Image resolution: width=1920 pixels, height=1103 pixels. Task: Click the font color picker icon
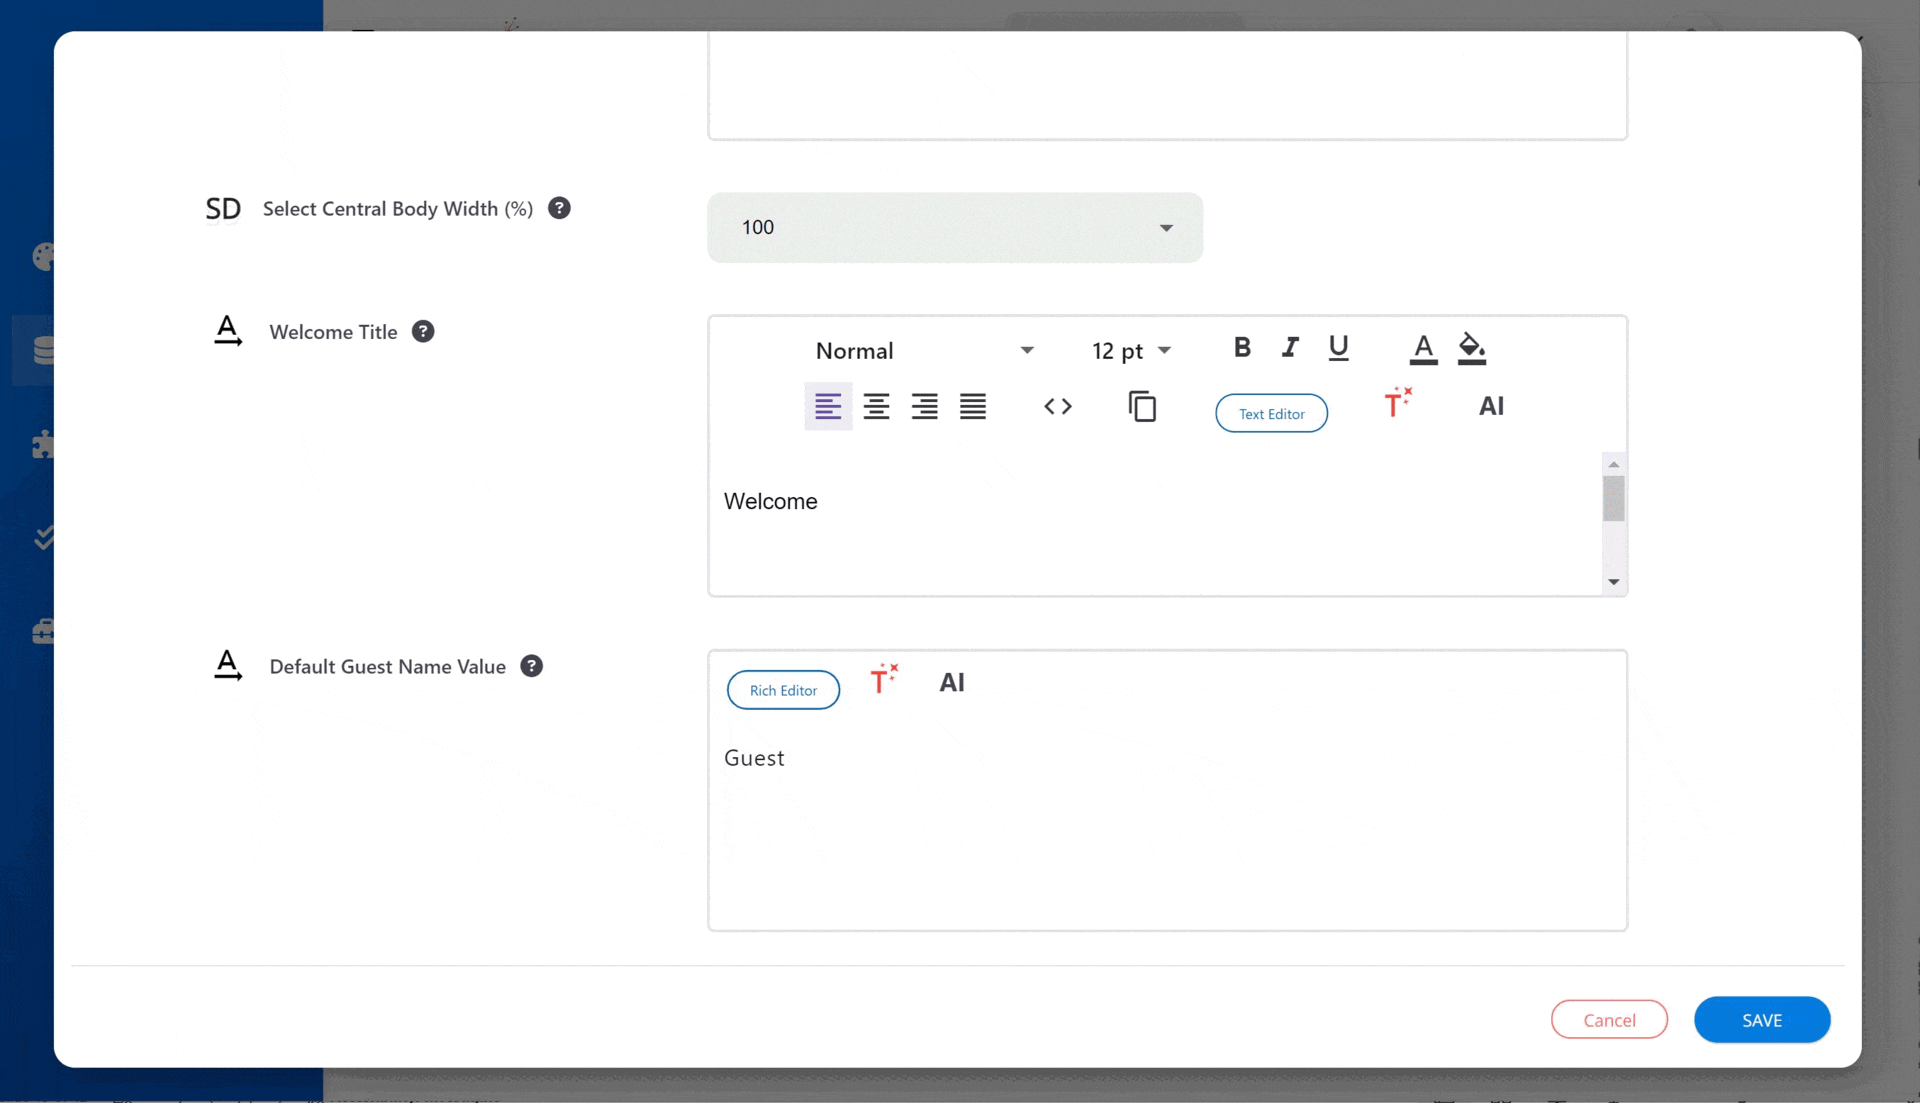coord(1423,347)
